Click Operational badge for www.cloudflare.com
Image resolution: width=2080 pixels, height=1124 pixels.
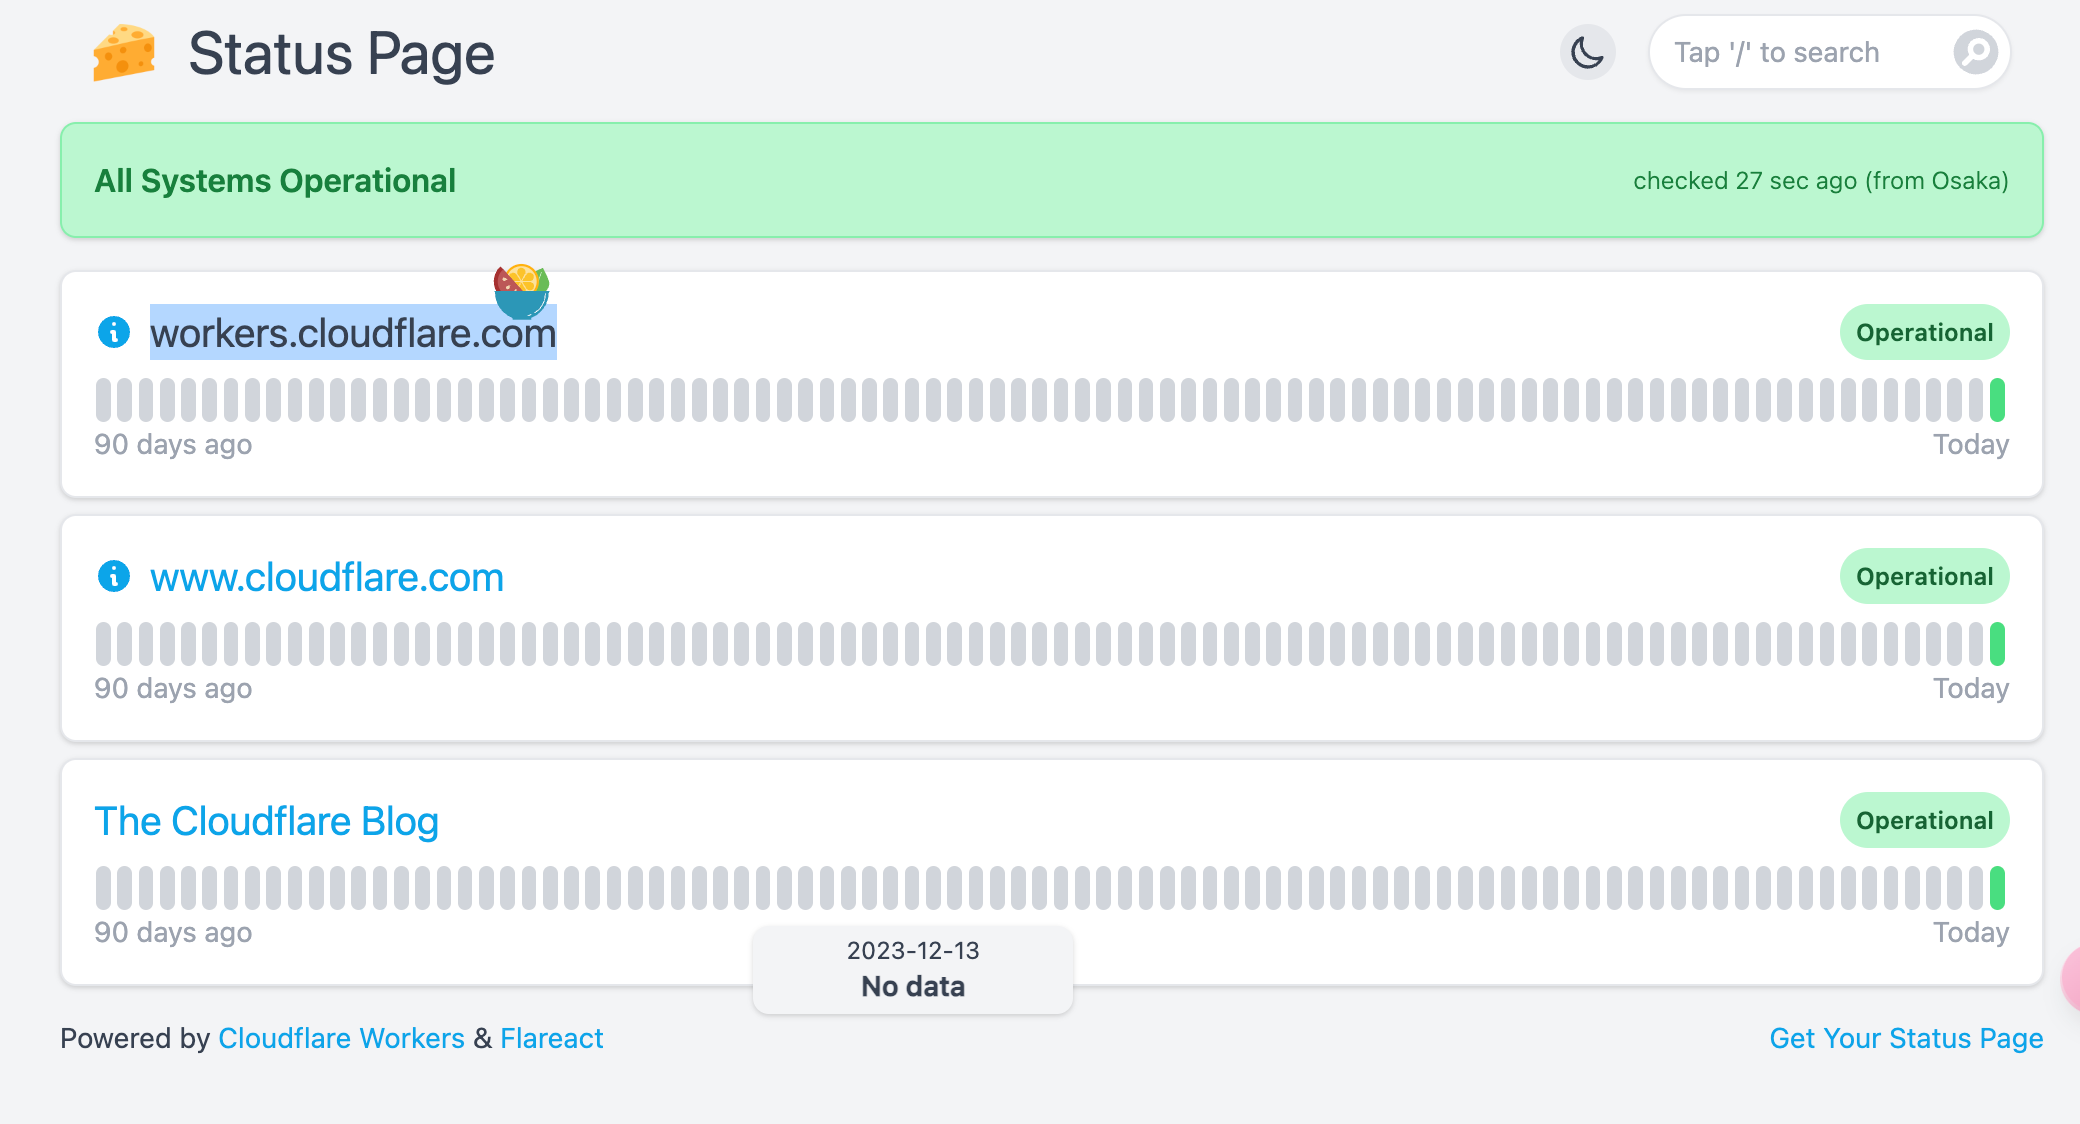coord(1925,576)
